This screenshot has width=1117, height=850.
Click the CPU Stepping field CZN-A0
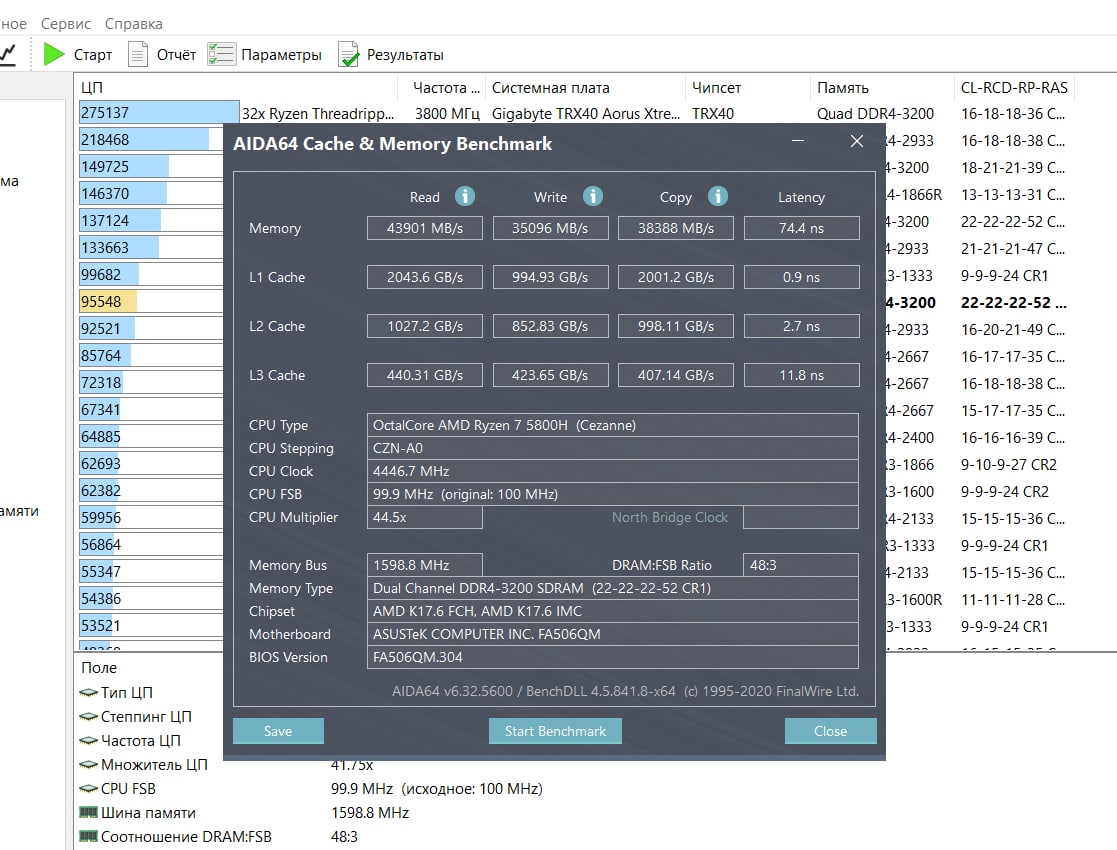[613, 448]
